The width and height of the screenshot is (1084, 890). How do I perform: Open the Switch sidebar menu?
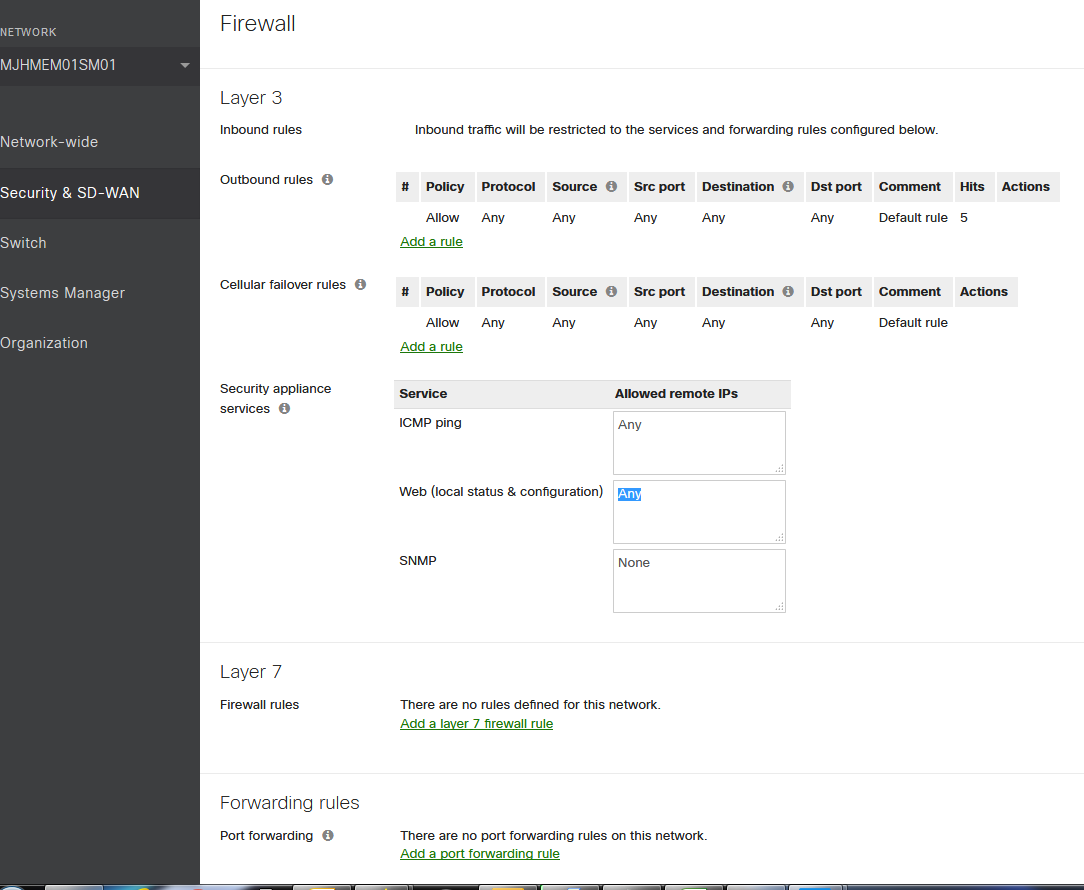[24, 243]
